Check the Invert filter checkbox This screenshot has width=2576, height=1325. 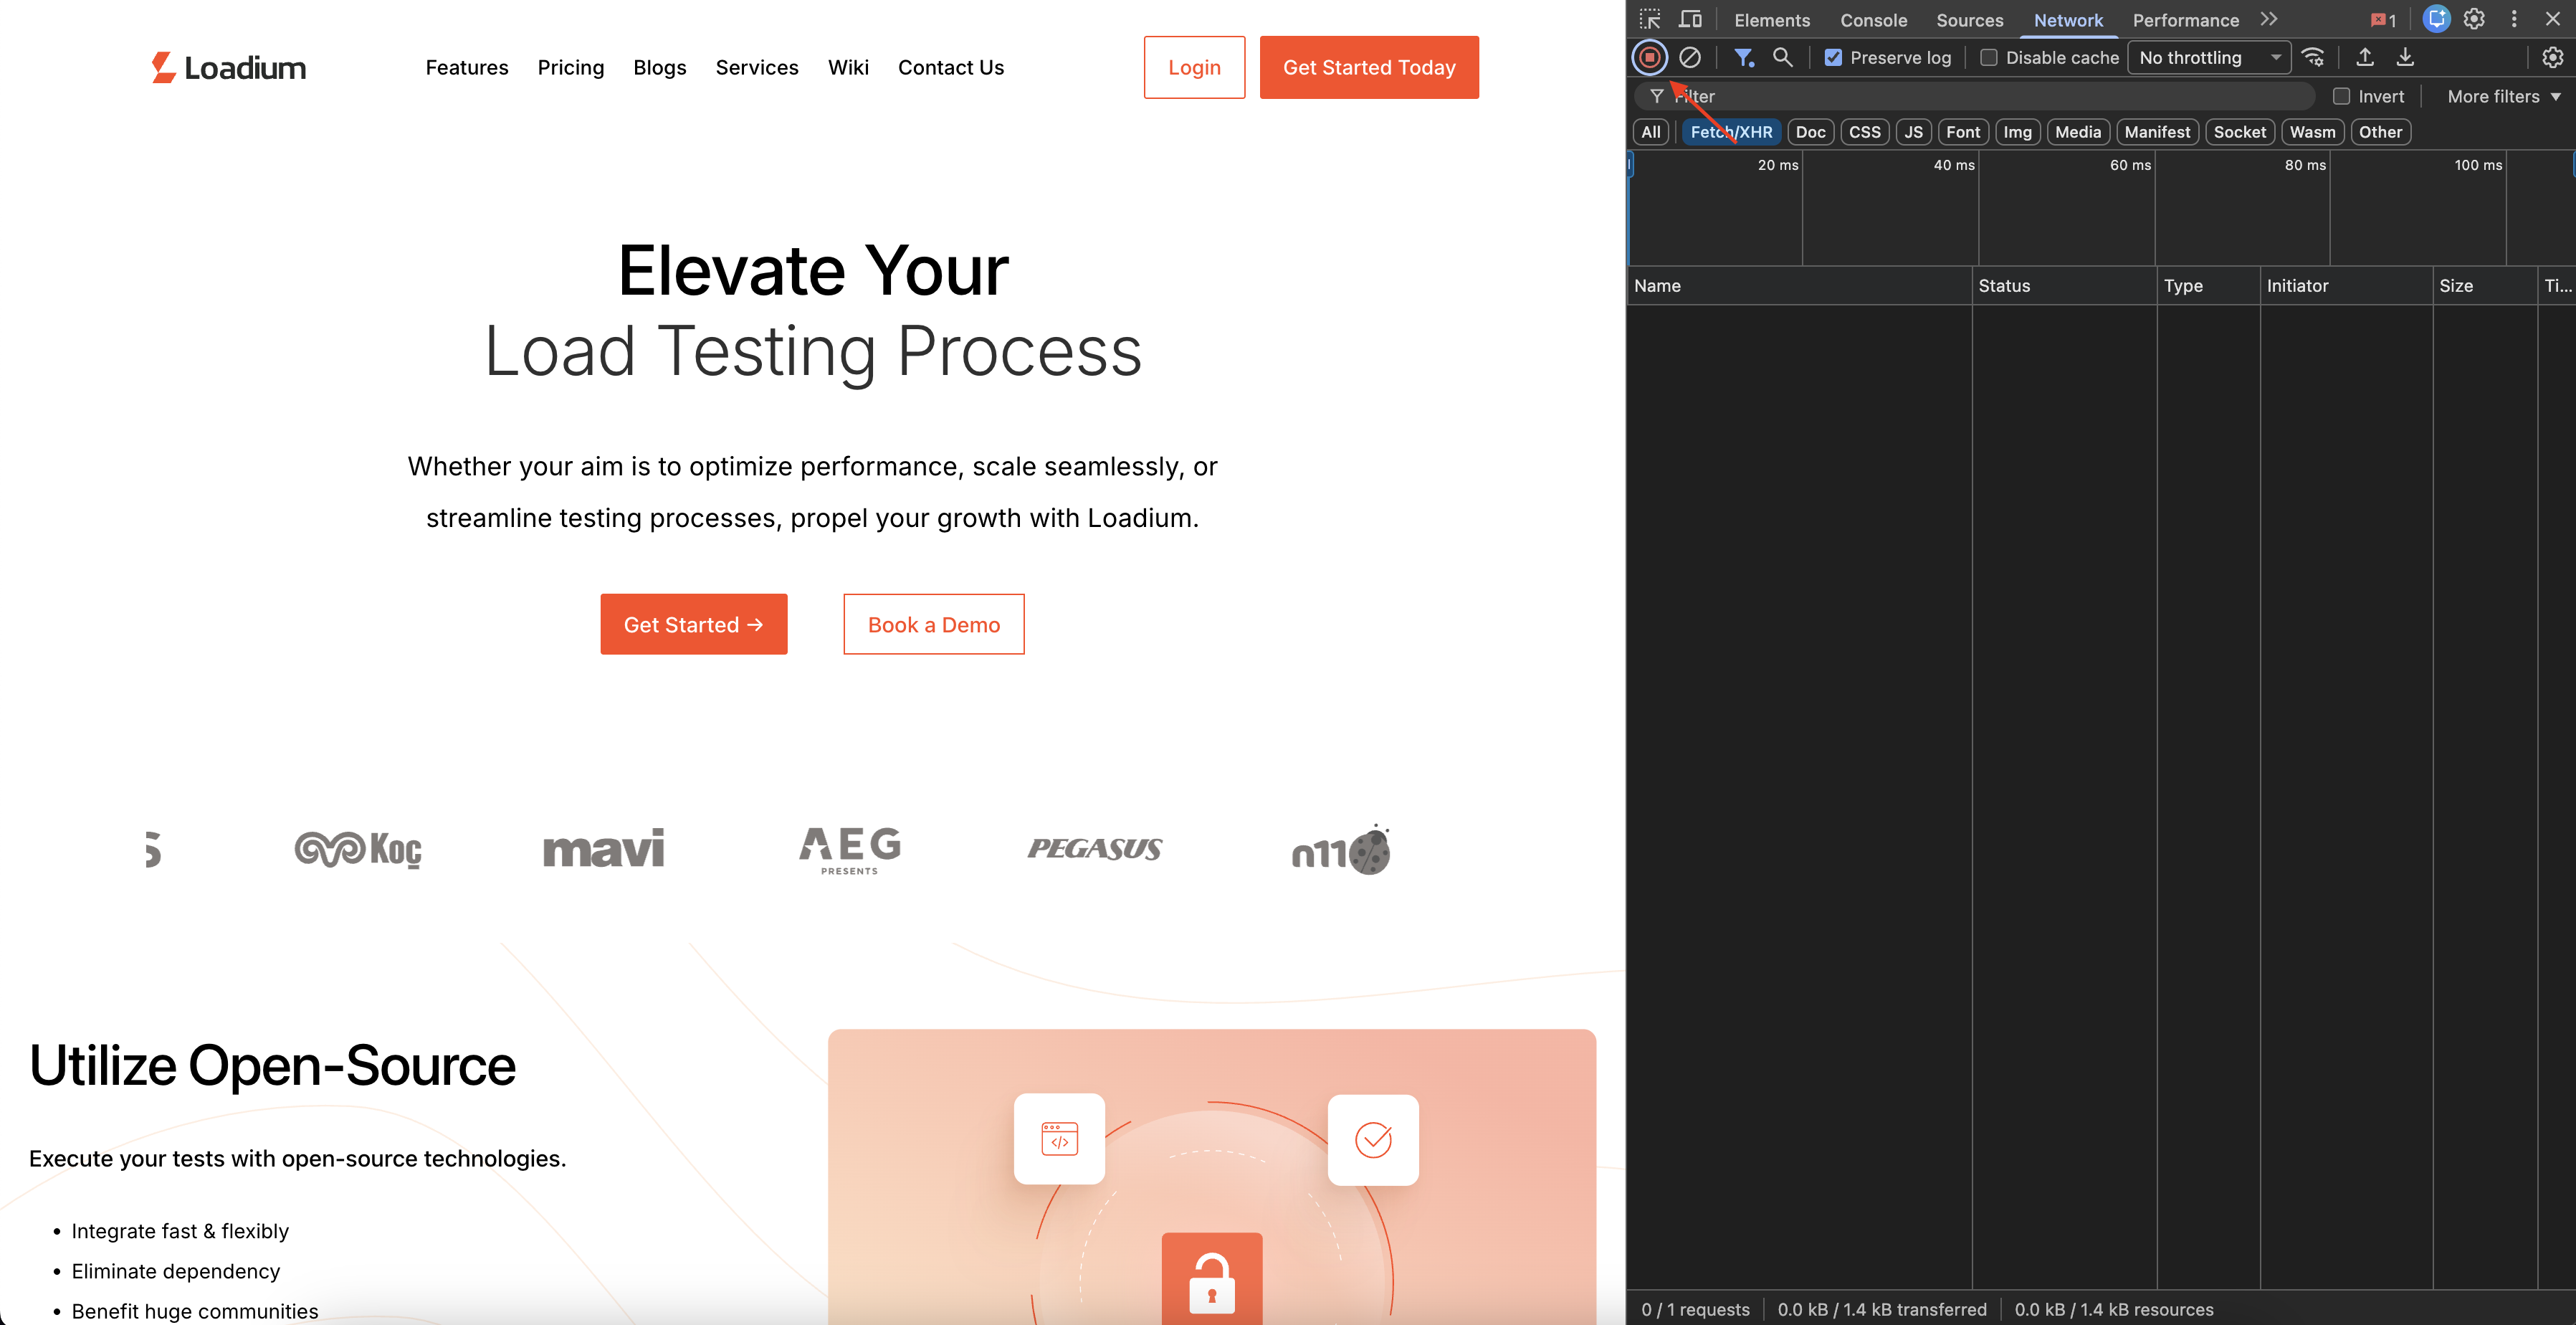[2341, 97]
